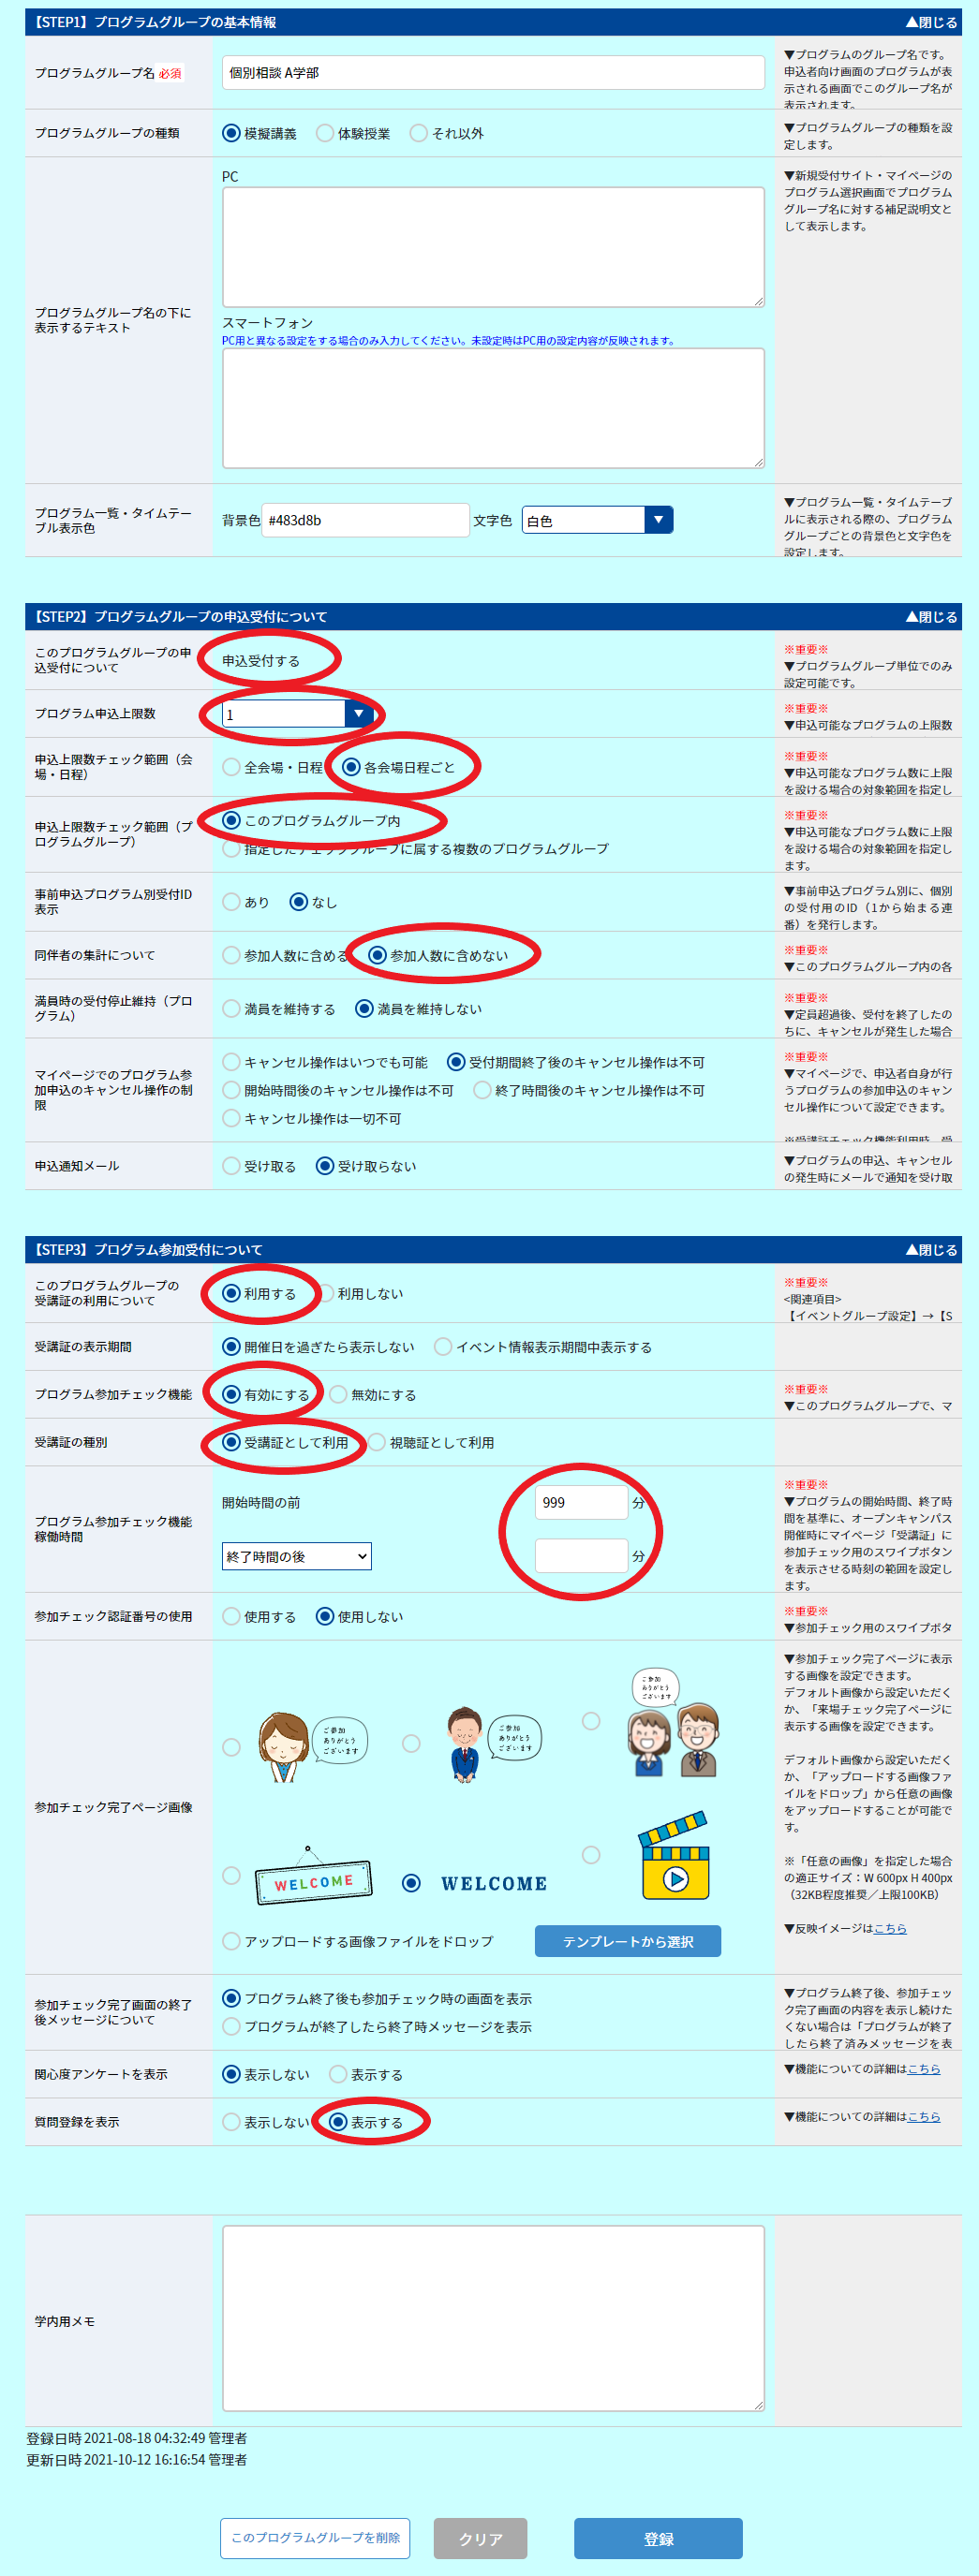Click the プログラムグループ名 input field
Screen dimensions: 979x2576
493,72
